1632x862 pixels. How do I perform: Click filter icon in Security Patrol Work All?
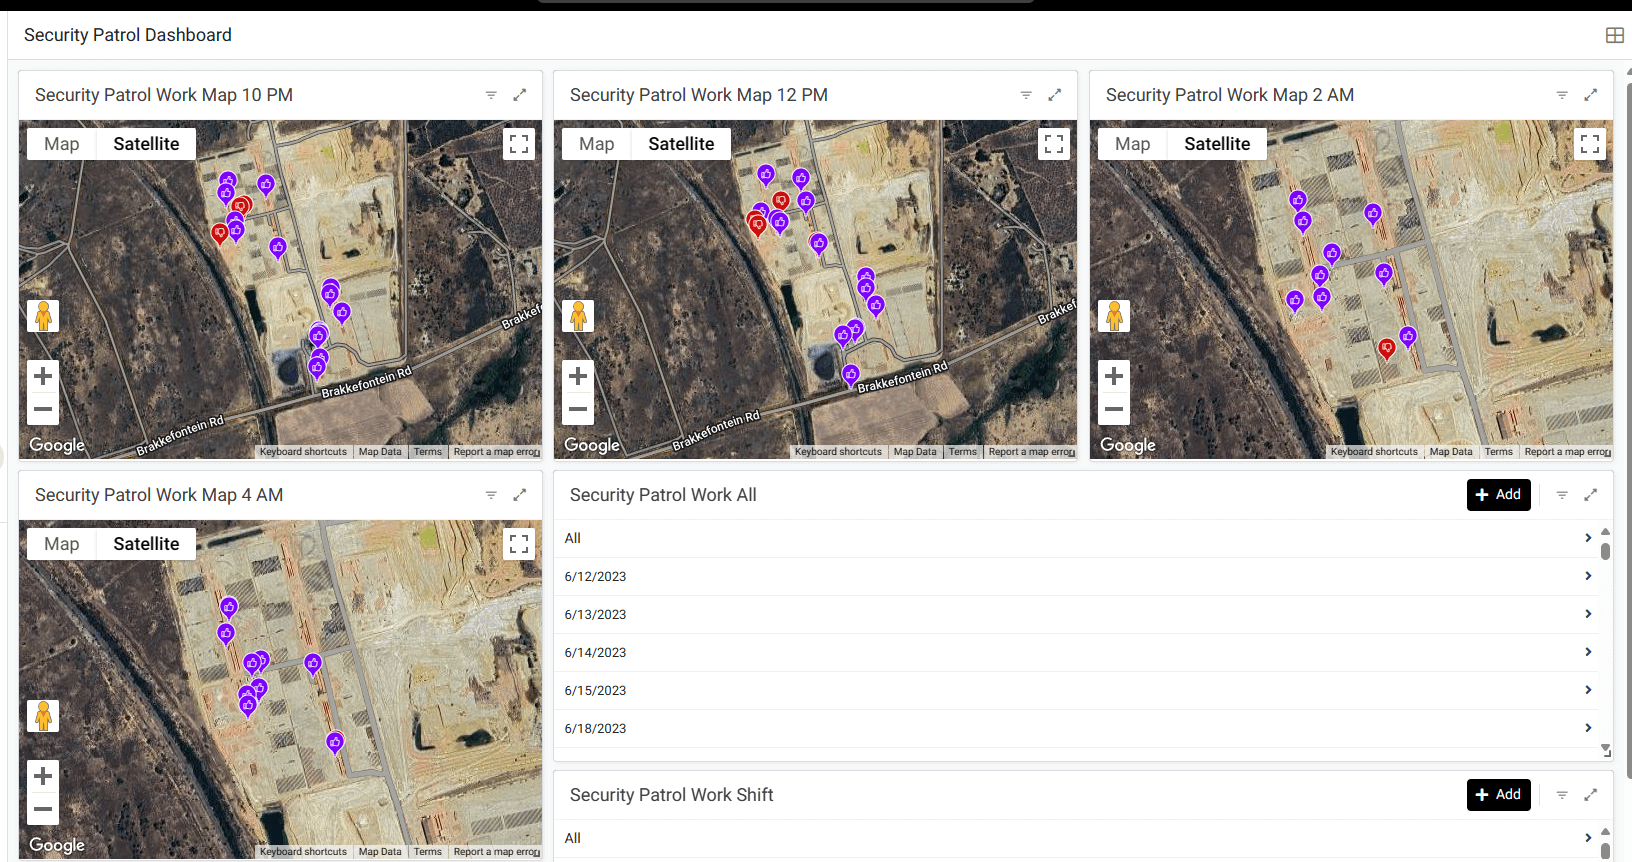coord(1562,495)
